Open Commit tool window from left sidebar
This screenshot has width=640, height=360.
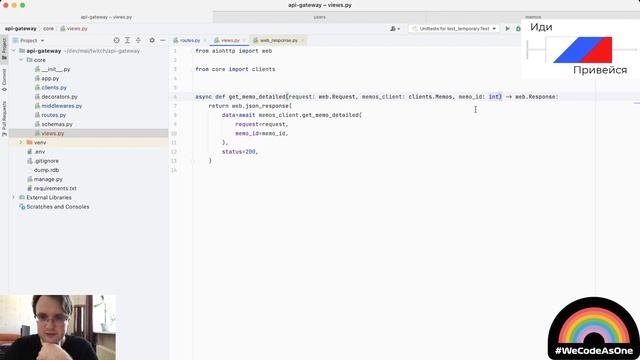(4, 80)
